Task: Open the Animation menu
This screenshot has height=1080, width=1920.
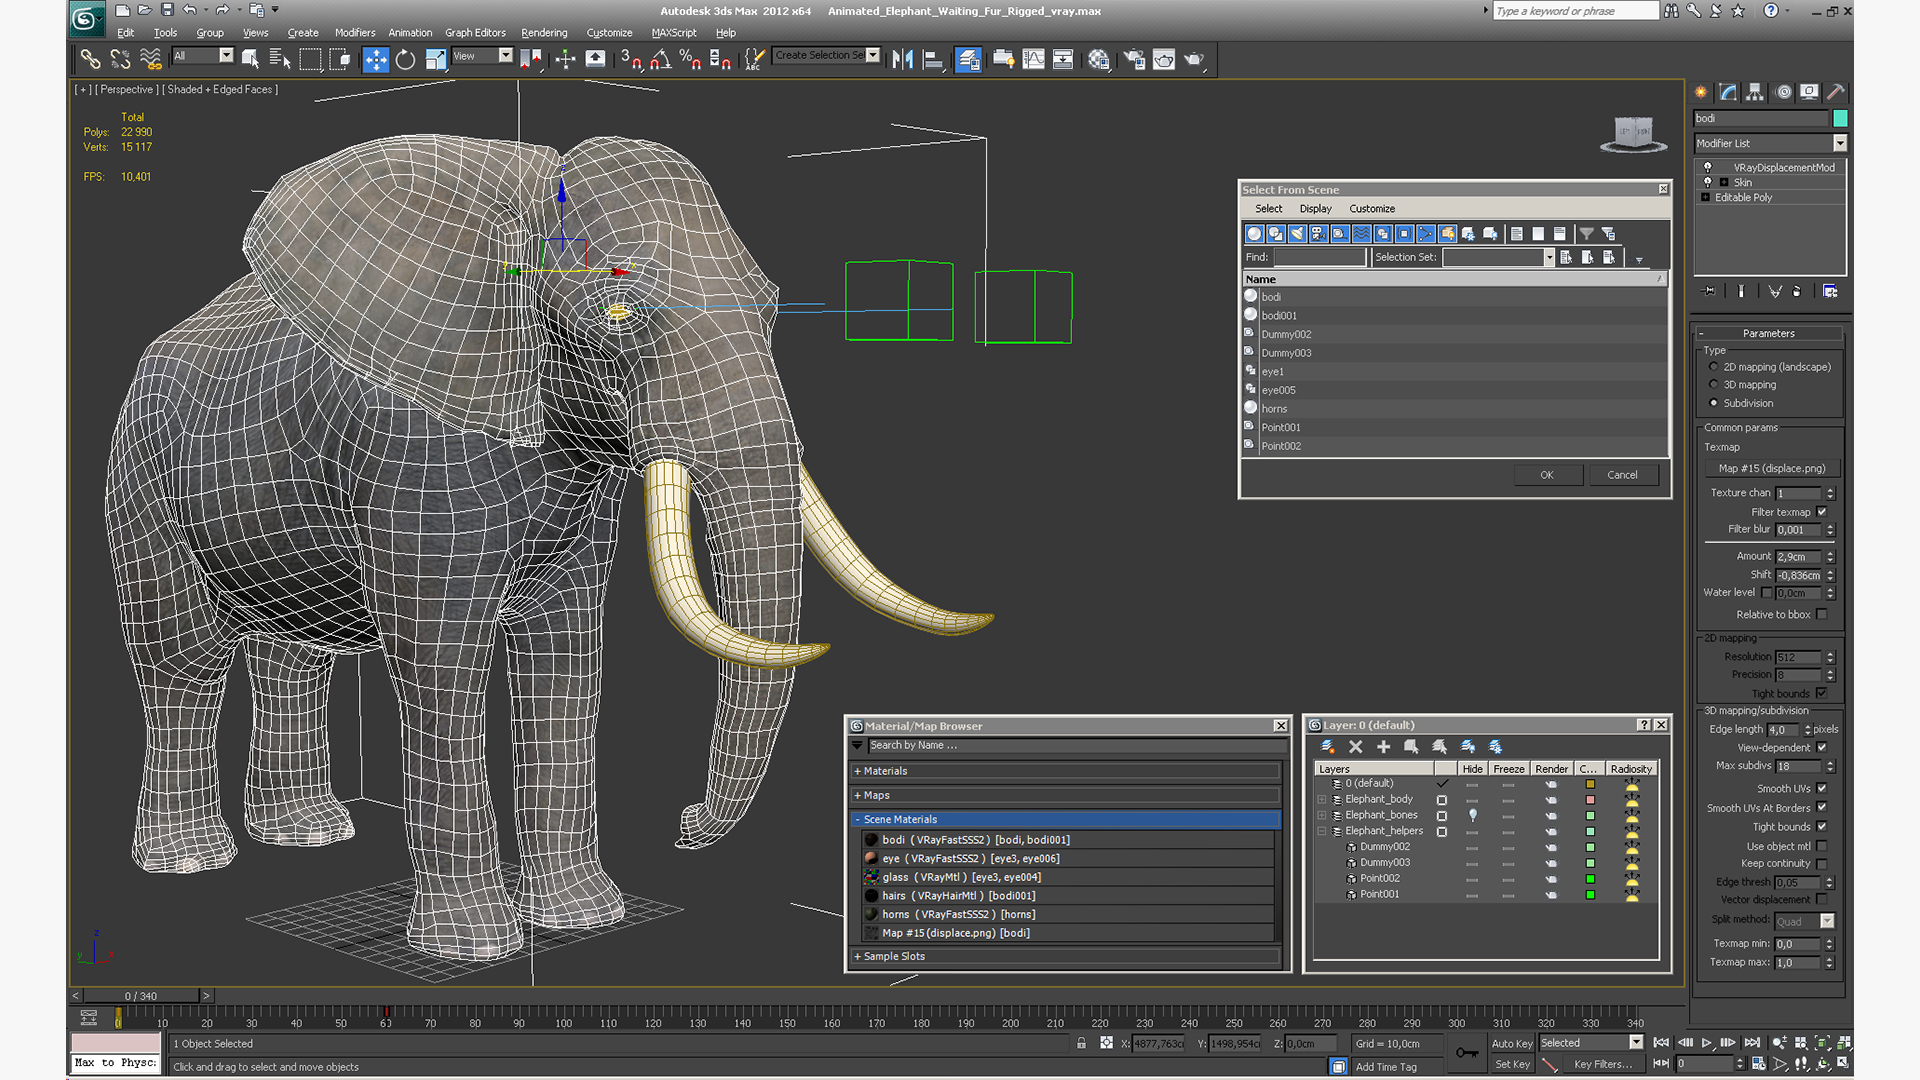Action: (x=410, y=32)
